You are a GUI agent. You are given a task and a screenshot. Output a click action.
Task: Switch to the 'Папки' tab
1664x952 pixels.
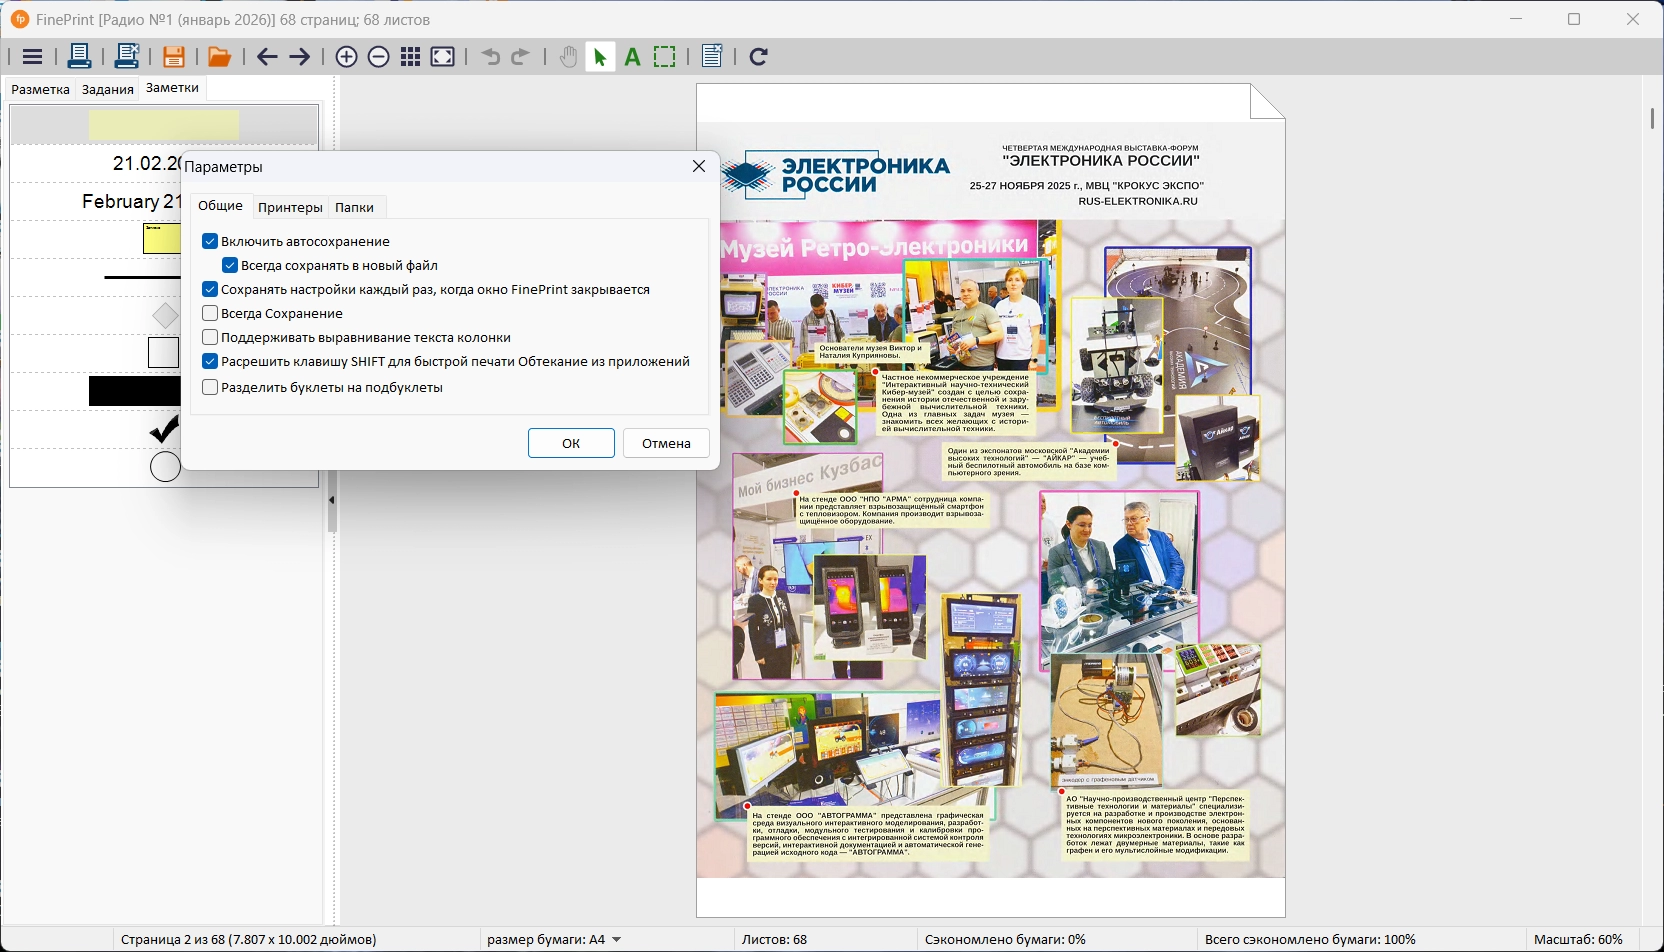pyautogui.click(x=354, y=207)
